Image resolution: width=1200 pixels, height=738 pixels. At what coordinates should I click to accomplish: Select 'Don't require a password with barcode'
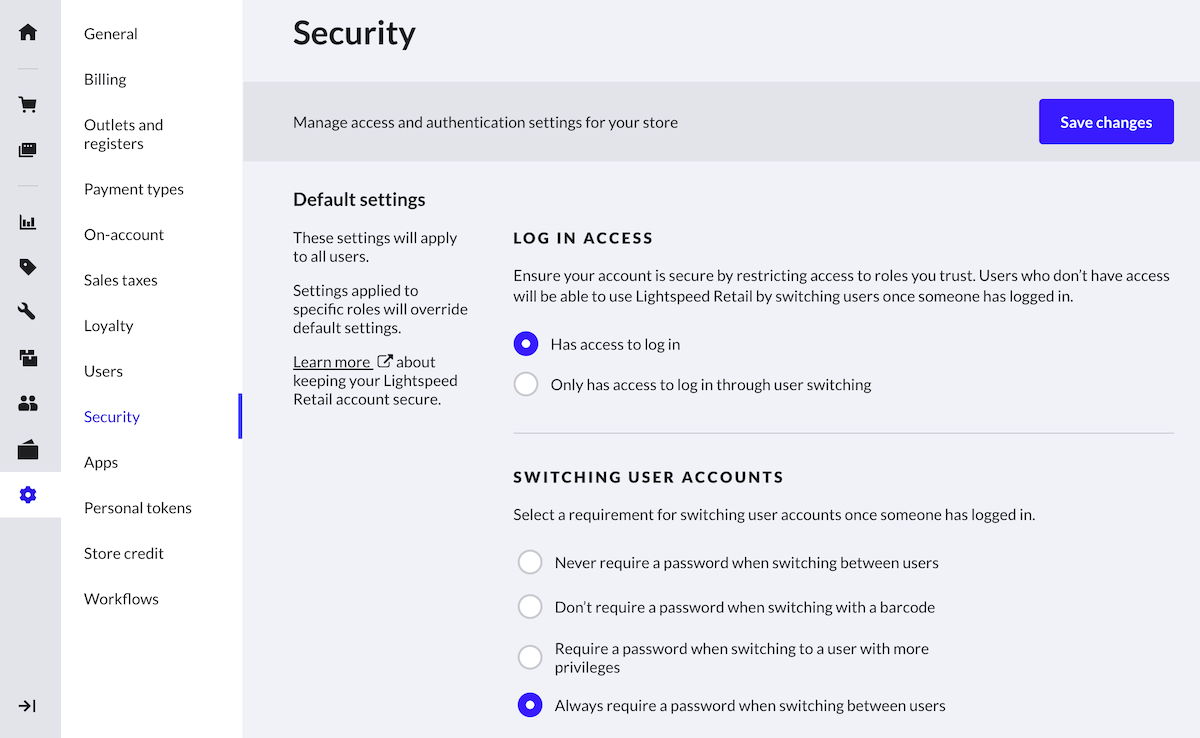530,607
